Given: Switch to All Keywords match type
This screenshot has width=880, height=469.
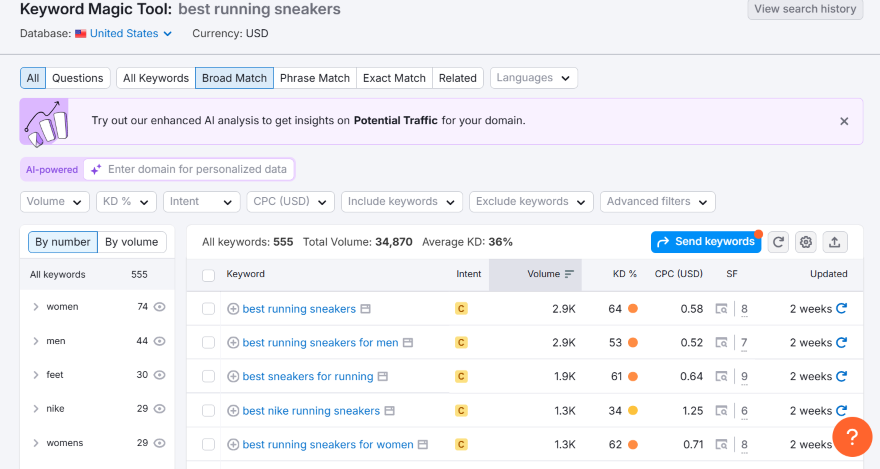Looking at the screenshot, I should point(156,78).
